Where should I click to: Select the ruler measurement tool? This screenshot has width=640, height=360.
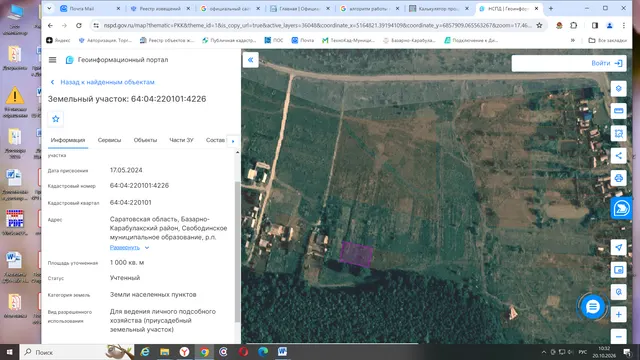tap(618, 111)
